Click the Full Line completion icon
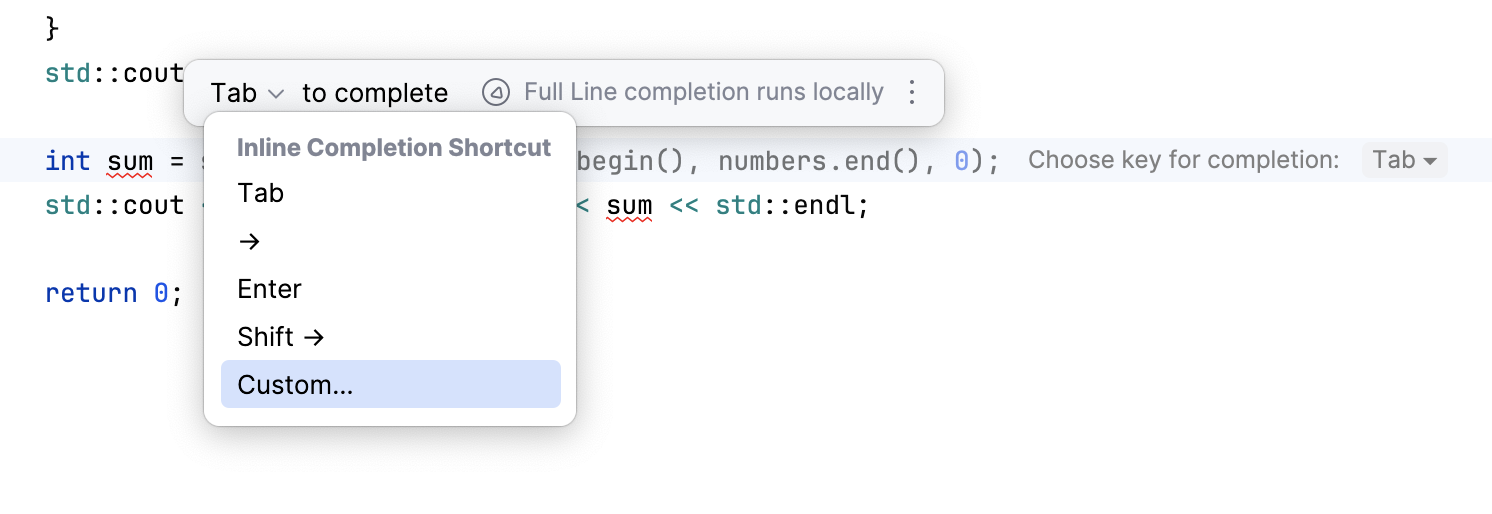Screen dimensions: 1492x514 point(495,93)
